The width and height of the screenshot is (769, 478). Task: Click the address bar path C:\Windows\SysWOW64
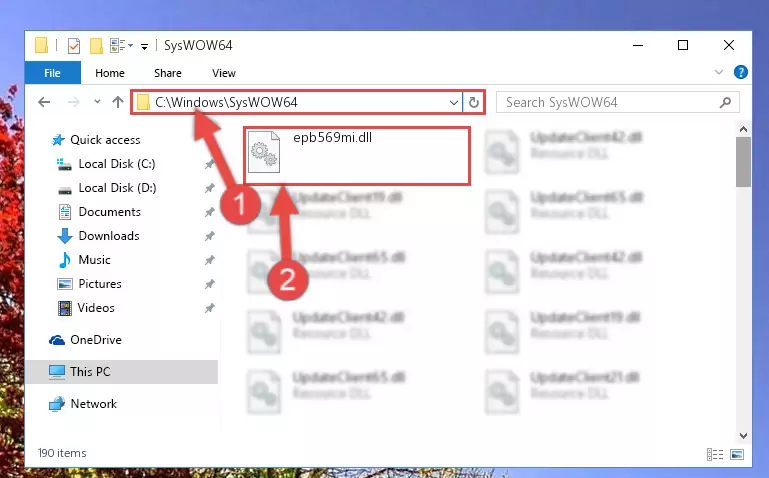point(226,102)
